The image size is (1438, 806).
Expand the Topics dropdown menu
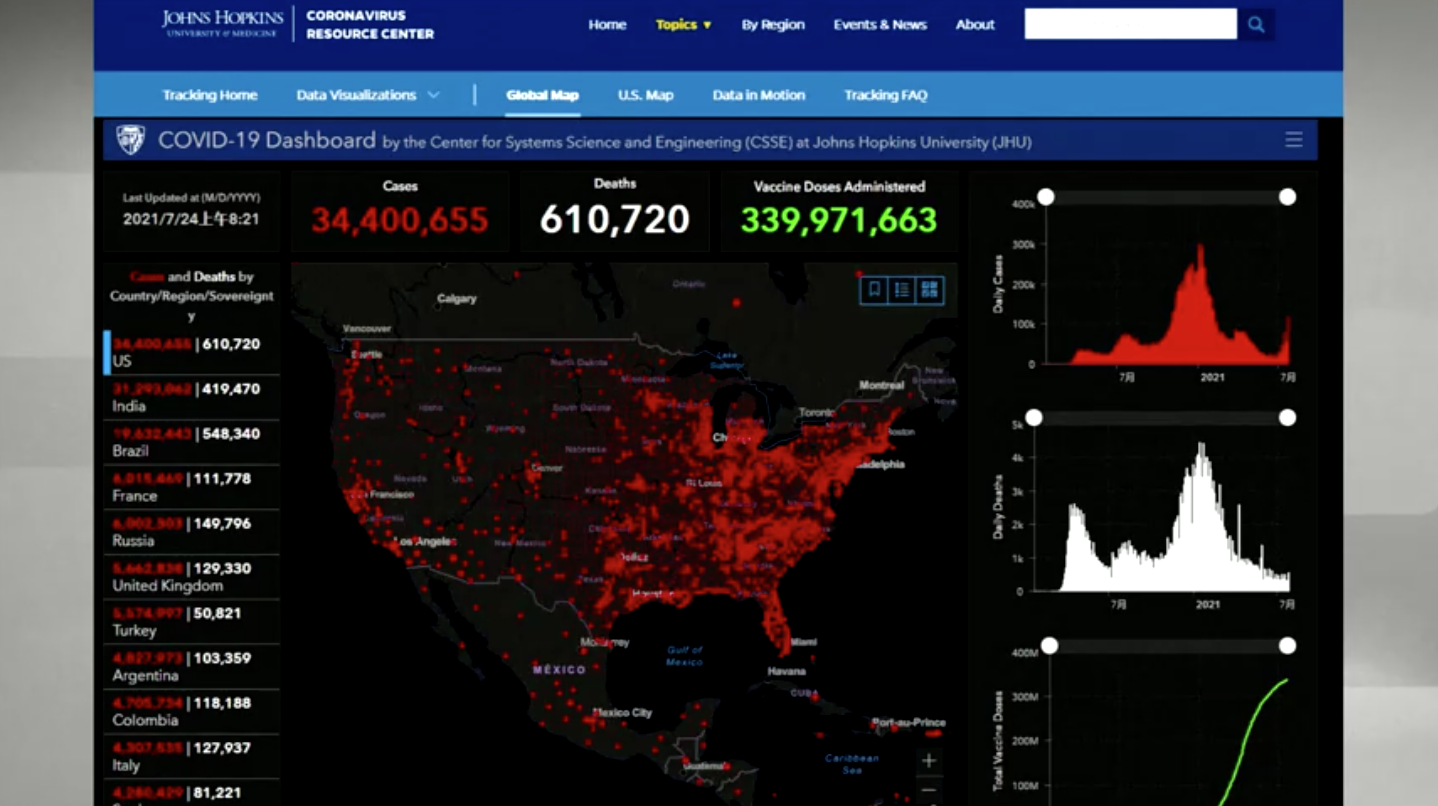pyautogui.click(x=684, y=25)
